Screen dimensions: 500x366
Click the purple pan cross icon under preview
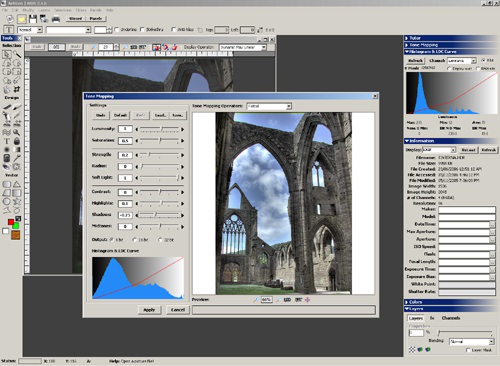307,300
